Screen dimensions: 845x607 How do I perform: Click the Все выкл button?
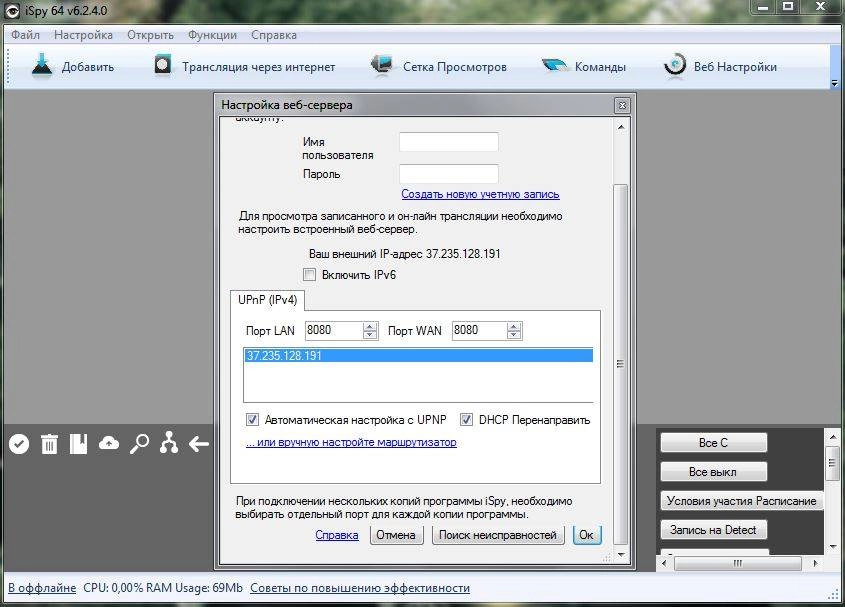tap(714, 472)
